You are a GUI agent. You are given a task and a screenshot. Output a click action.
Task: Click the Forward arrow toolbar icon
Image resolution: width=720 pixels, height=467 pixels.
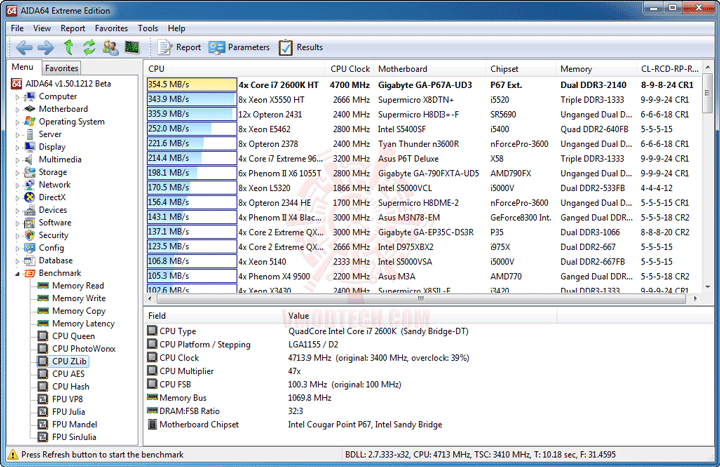click(x=45, y=47)
